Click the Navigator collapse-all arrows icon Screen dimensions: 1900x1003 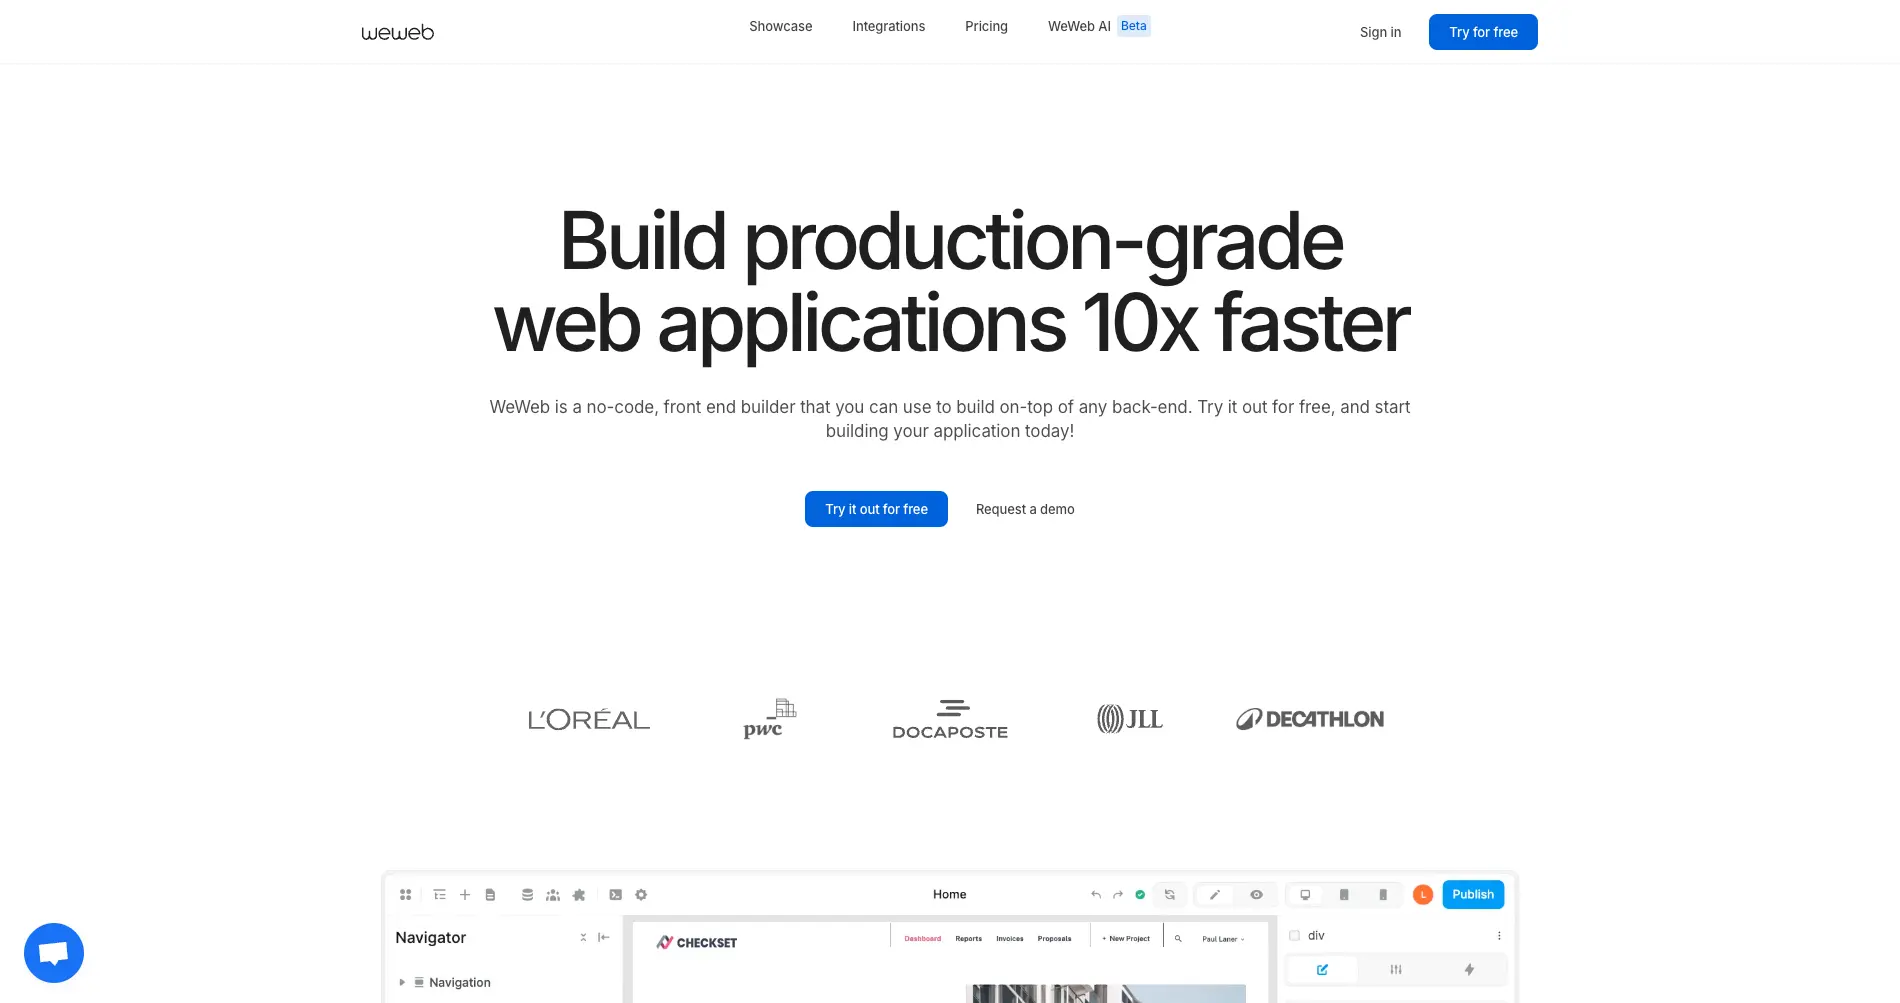point(583,937)
